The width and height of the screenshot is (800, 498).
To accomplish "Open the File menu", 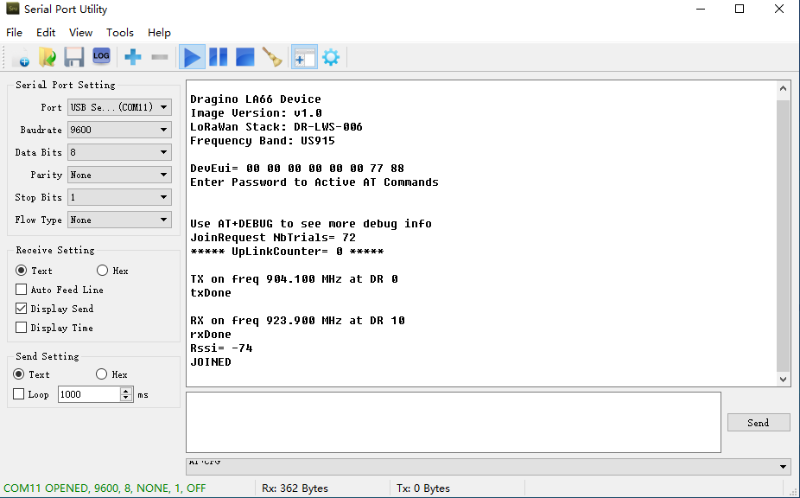I will 14,32.
